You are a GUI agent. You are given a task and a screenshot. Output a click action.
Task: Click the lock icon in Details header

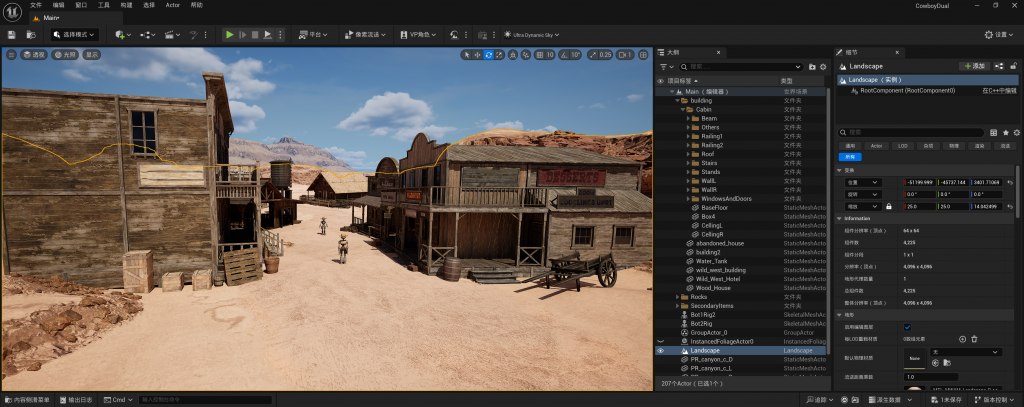click(x=1014, y=65)
